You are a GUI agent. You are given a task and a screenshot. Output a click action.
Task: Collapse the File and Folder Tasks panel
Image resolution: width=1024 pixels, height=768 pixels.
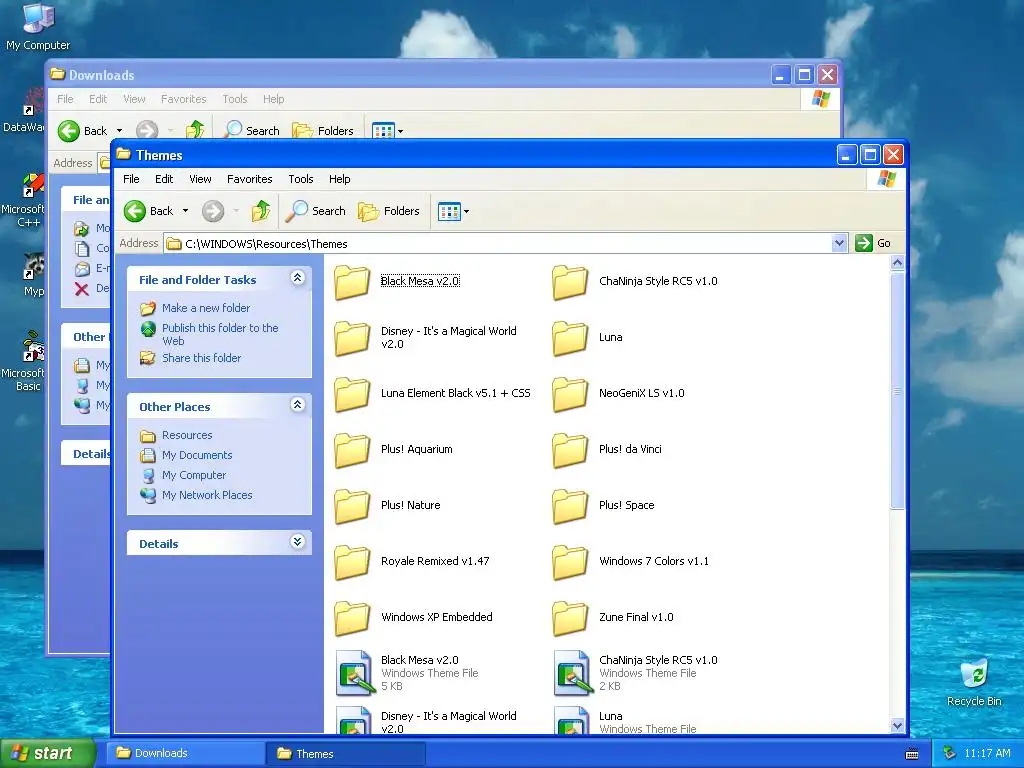(297, 278)
